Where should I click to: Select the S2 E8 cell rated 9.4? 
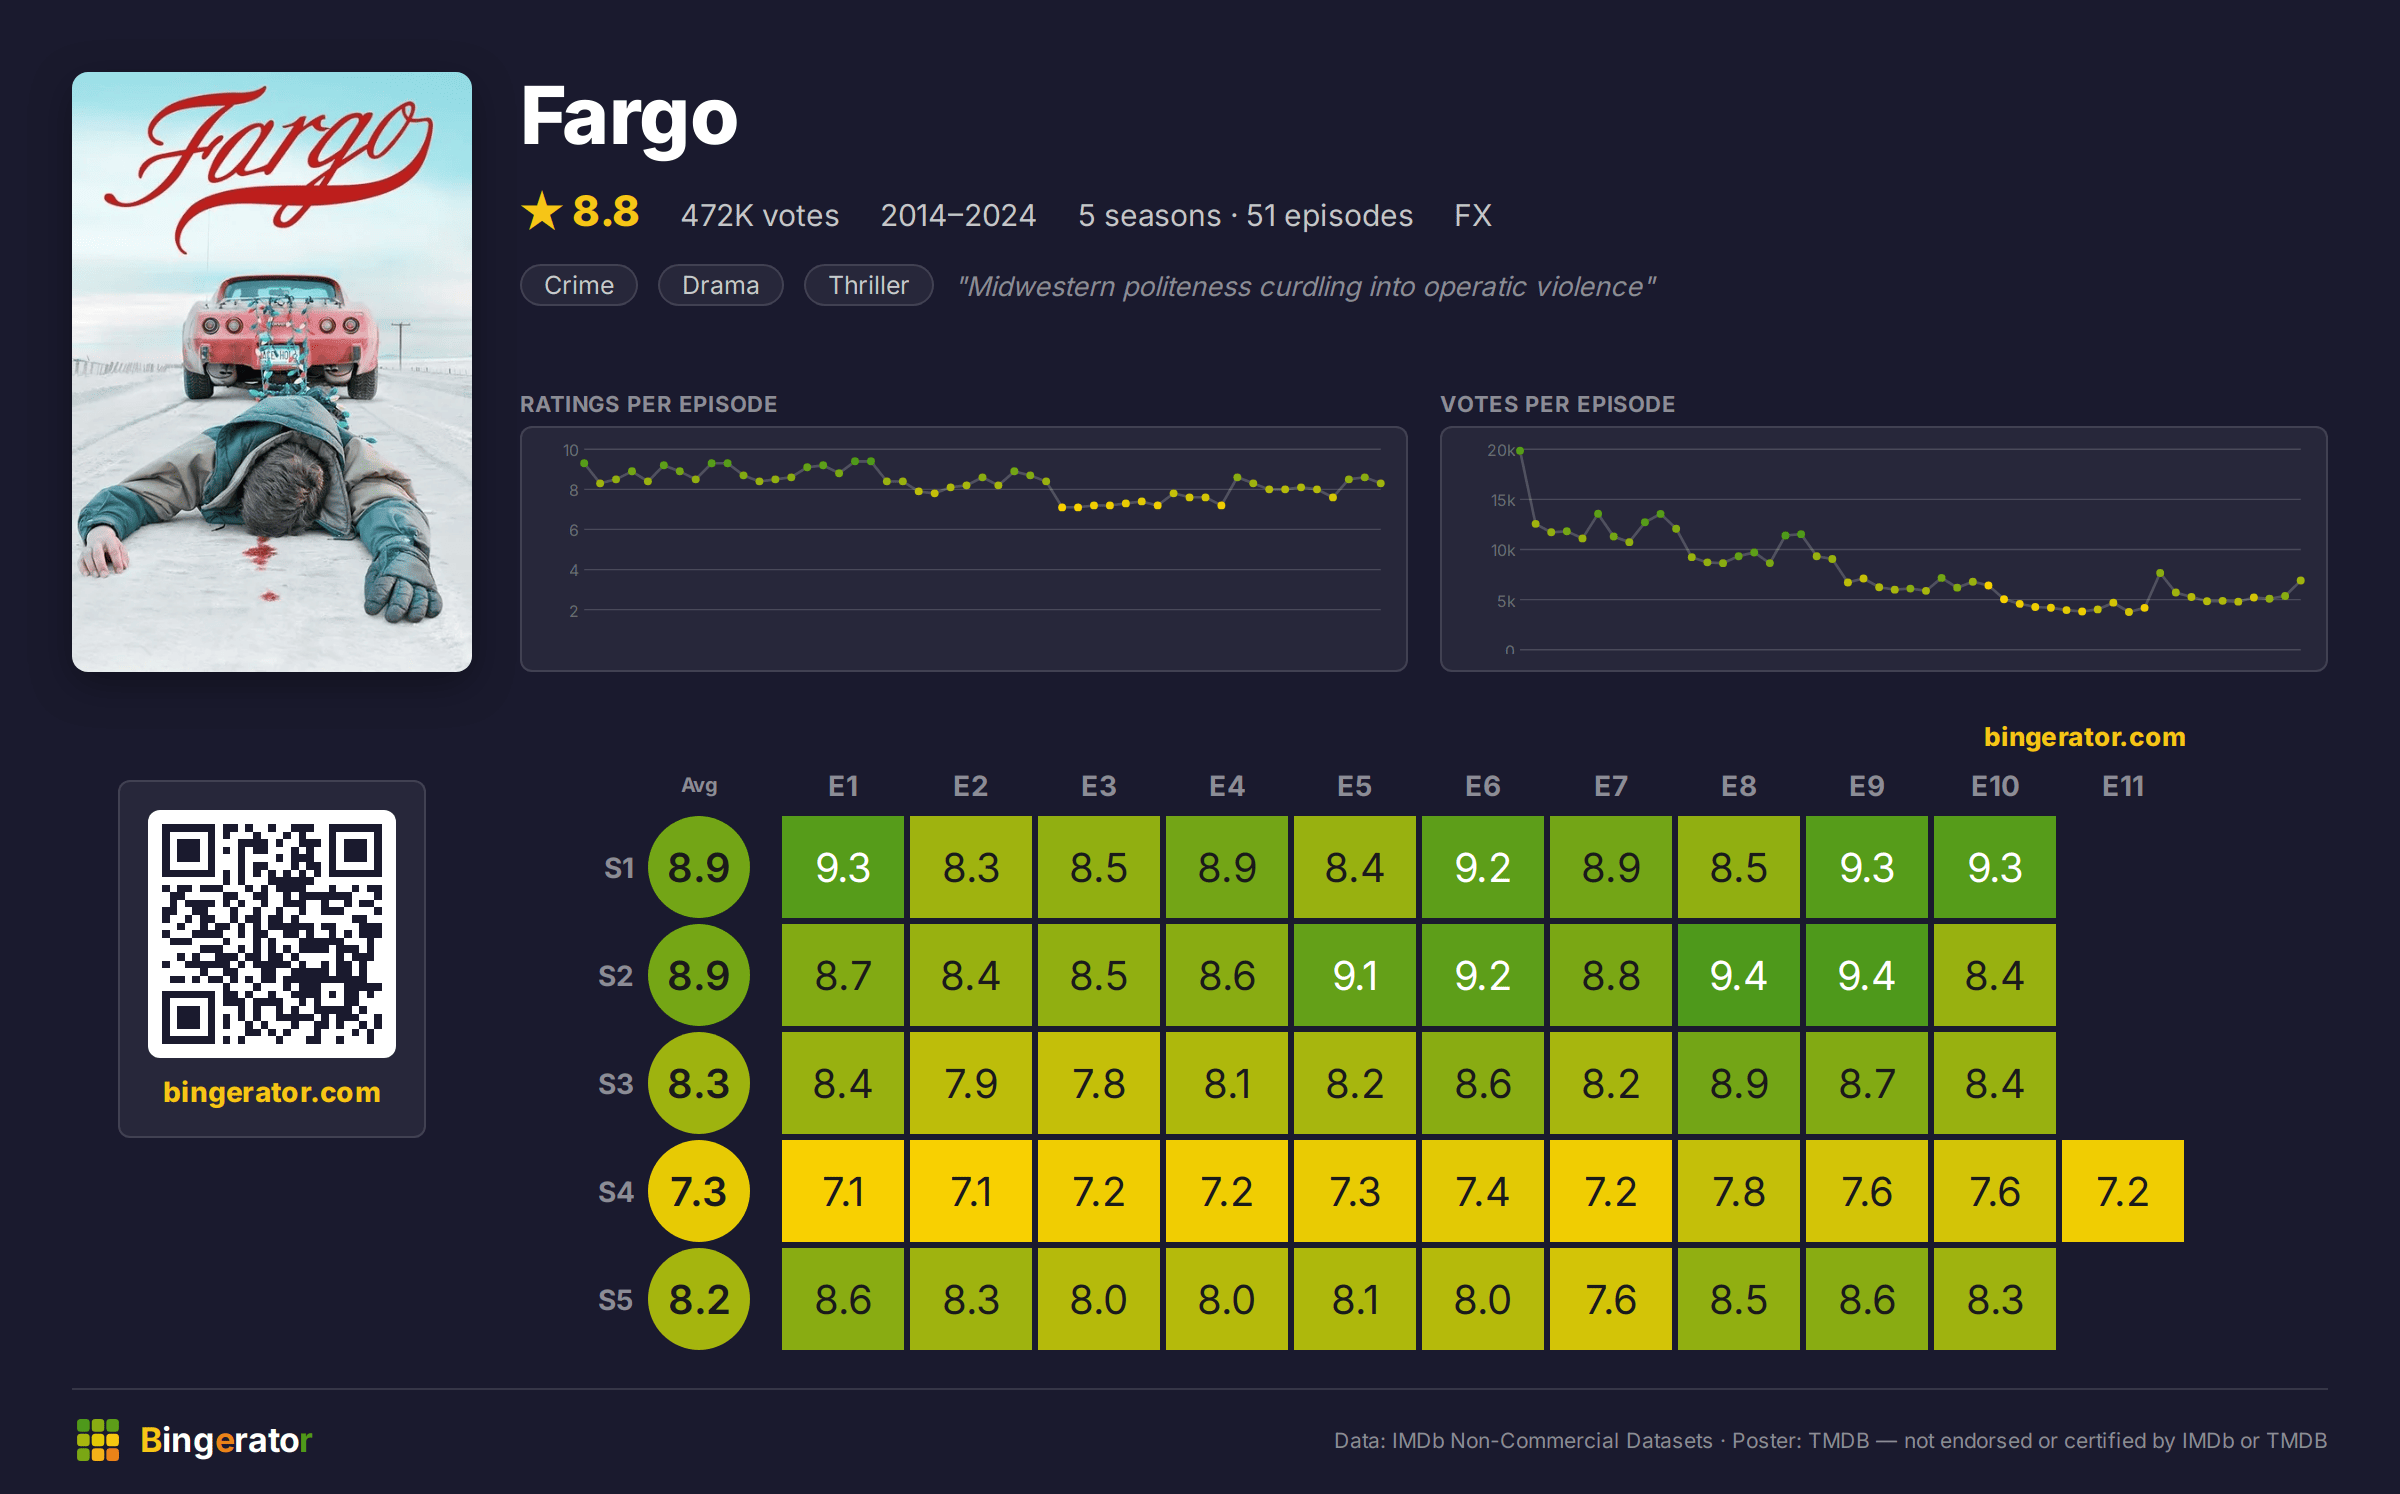pyautogui.click(x=1739, y=975)
